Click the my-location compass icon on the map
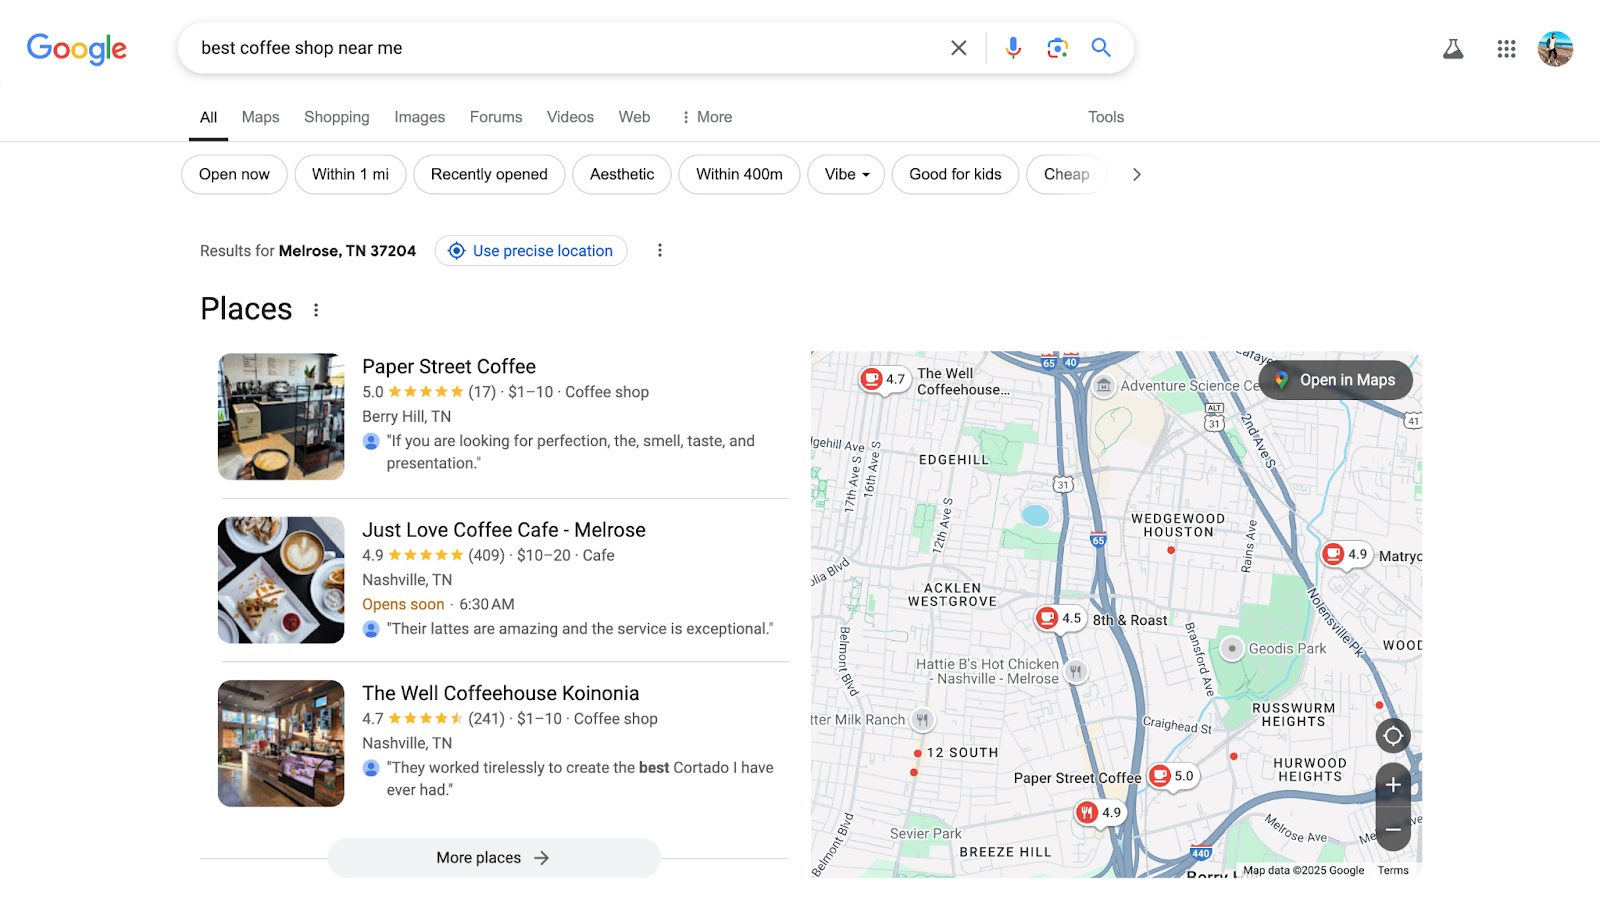The image size is (1600, 901). click(1393, 736)
